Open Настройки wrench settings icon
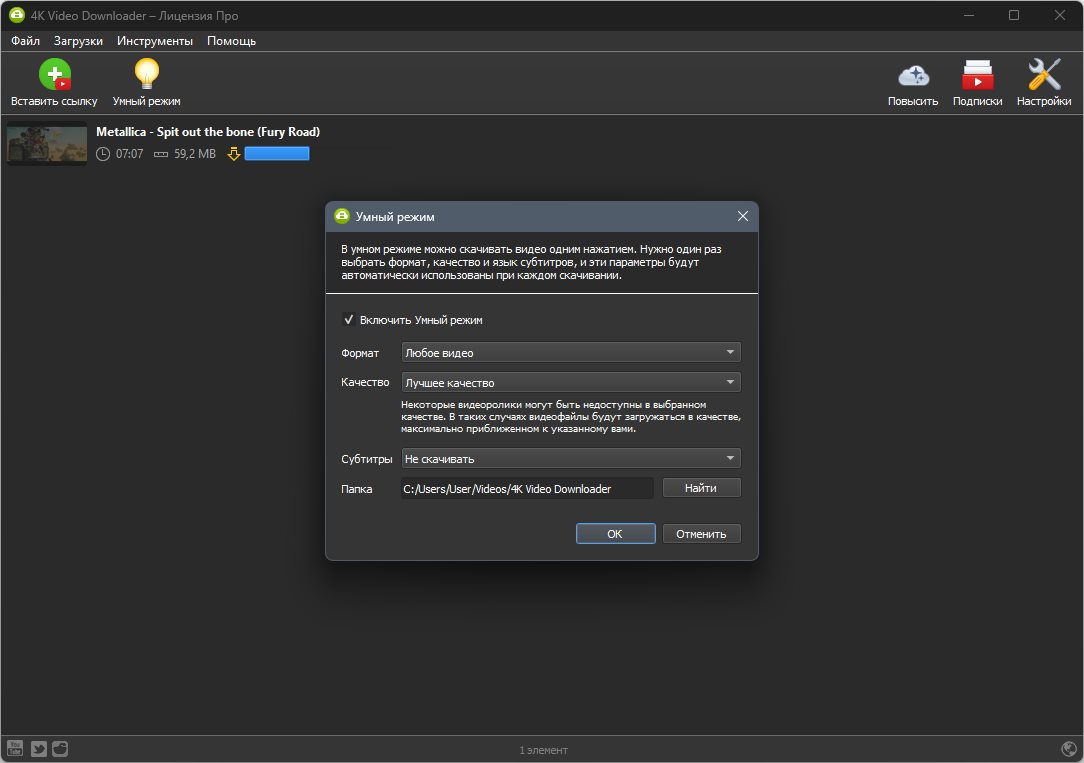The height and width of the screenshot is (763, 1084). (x=1044, y=75)
